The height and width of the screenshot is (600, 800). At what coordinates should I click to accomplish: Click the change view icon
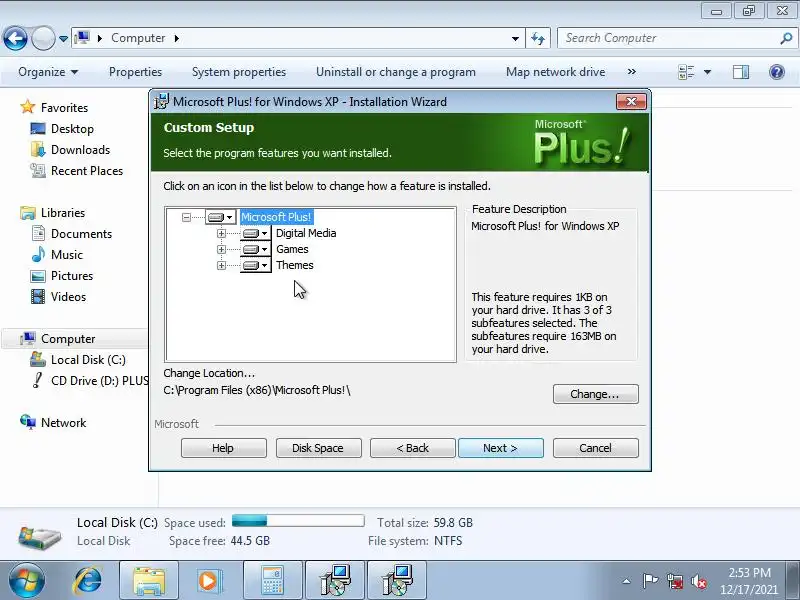coord(686,72)
